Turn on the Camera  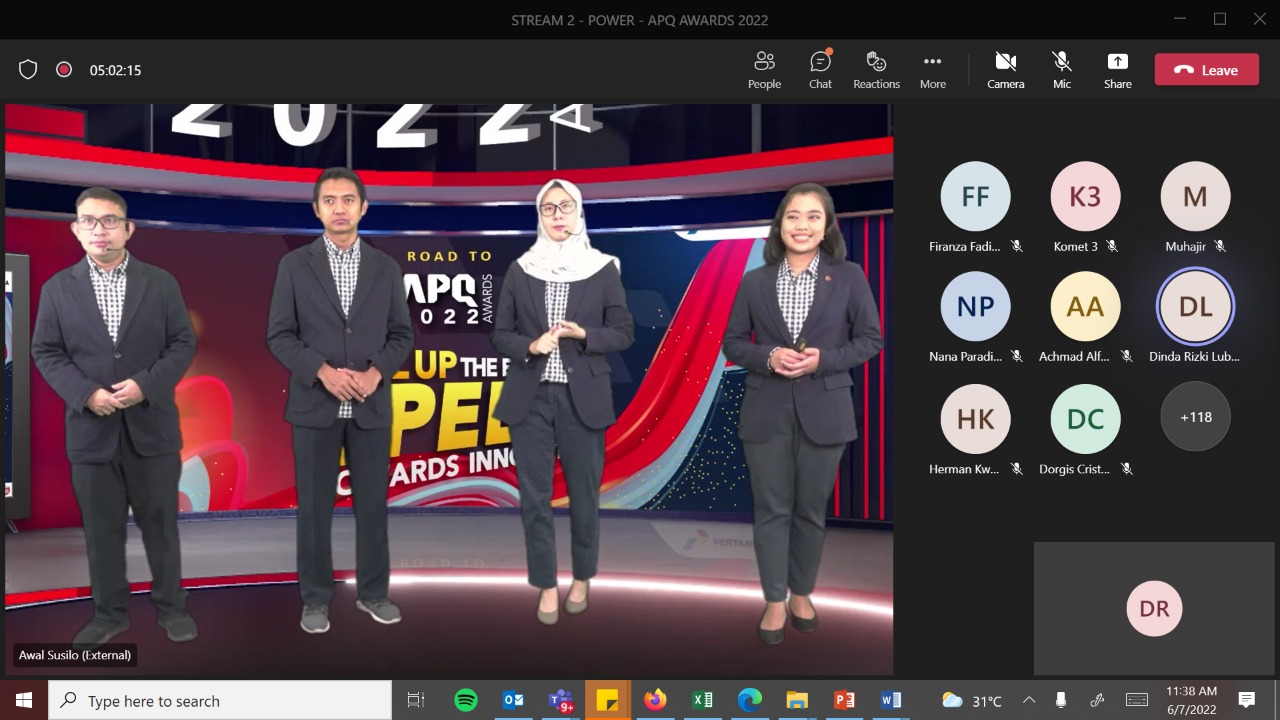[x=1005, y=70]
